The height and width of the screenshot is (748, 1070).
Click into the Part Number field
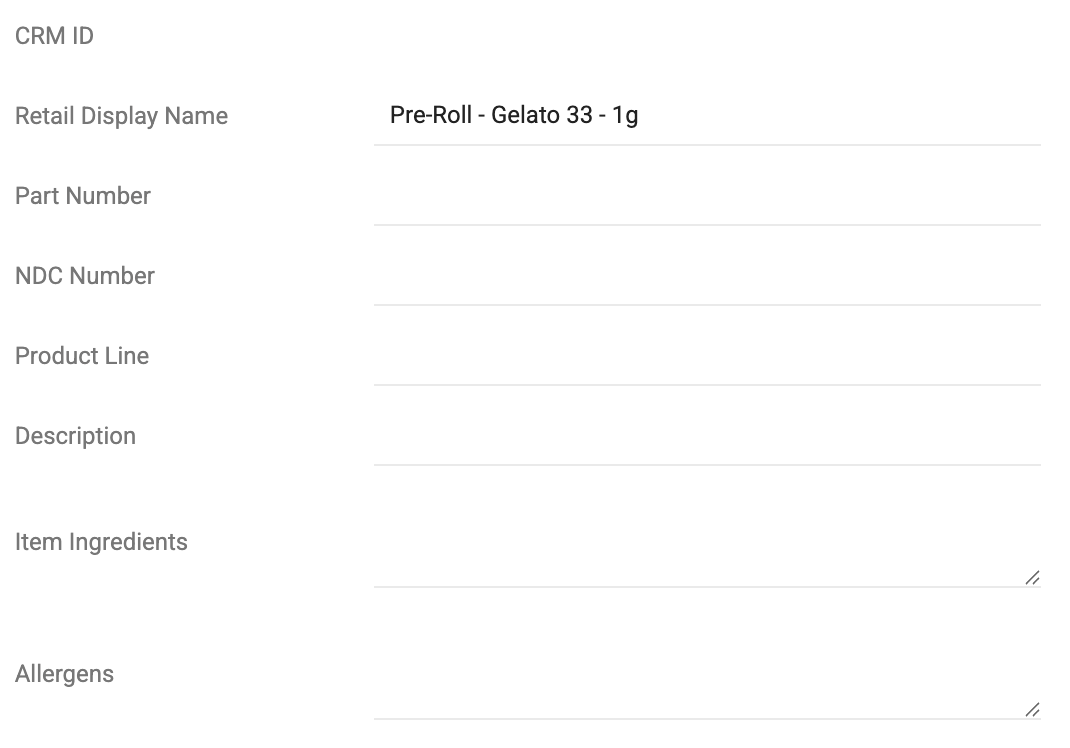pyautogui.click(x=707, y=196)
